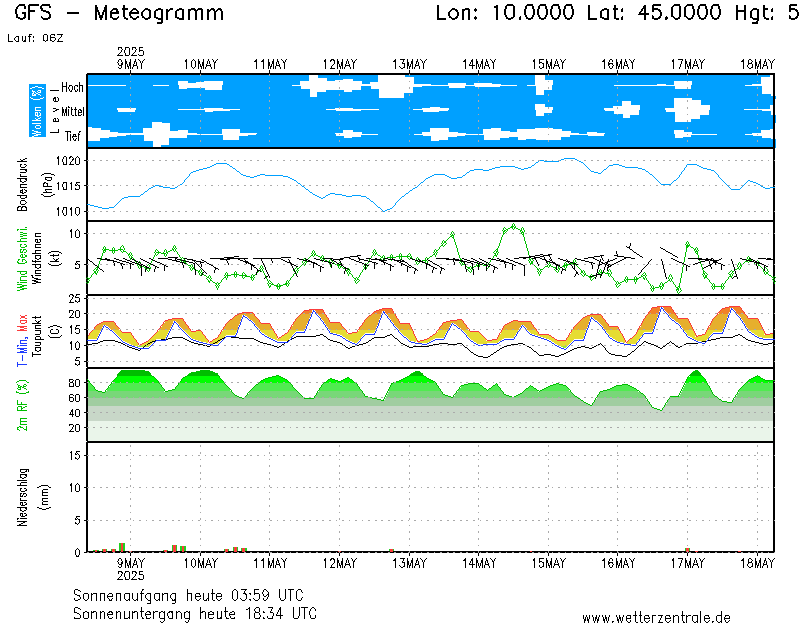Click '14MAY' date above the cloud panel

click(479, 64)
